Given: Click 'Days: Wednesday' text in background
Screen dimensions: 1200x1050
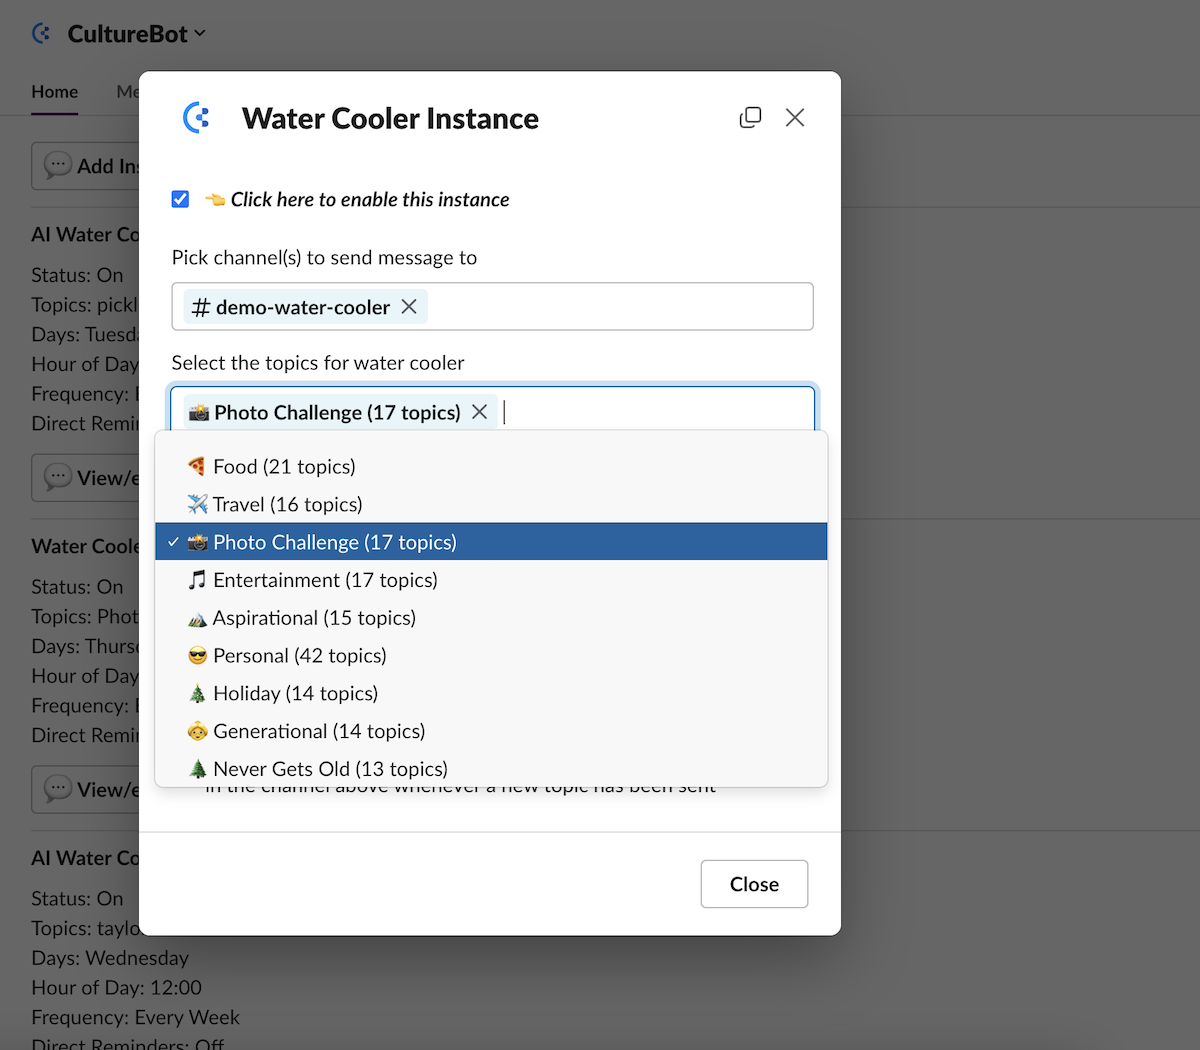Looking at the screenshot, I should click(110, 958).
